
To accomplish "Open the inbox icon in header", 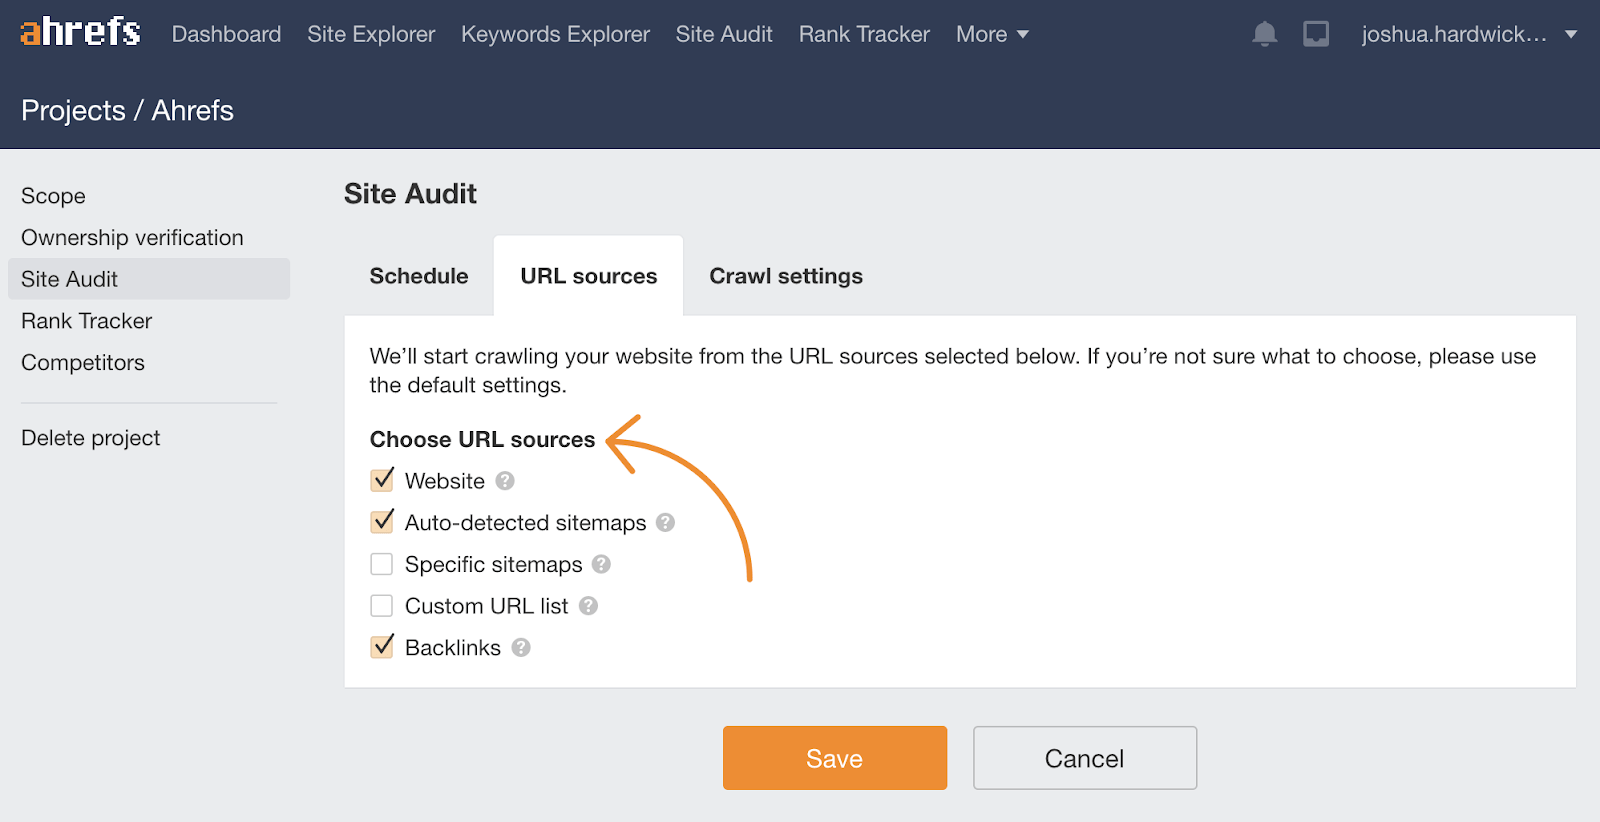I will click(x=1316, y=34).
